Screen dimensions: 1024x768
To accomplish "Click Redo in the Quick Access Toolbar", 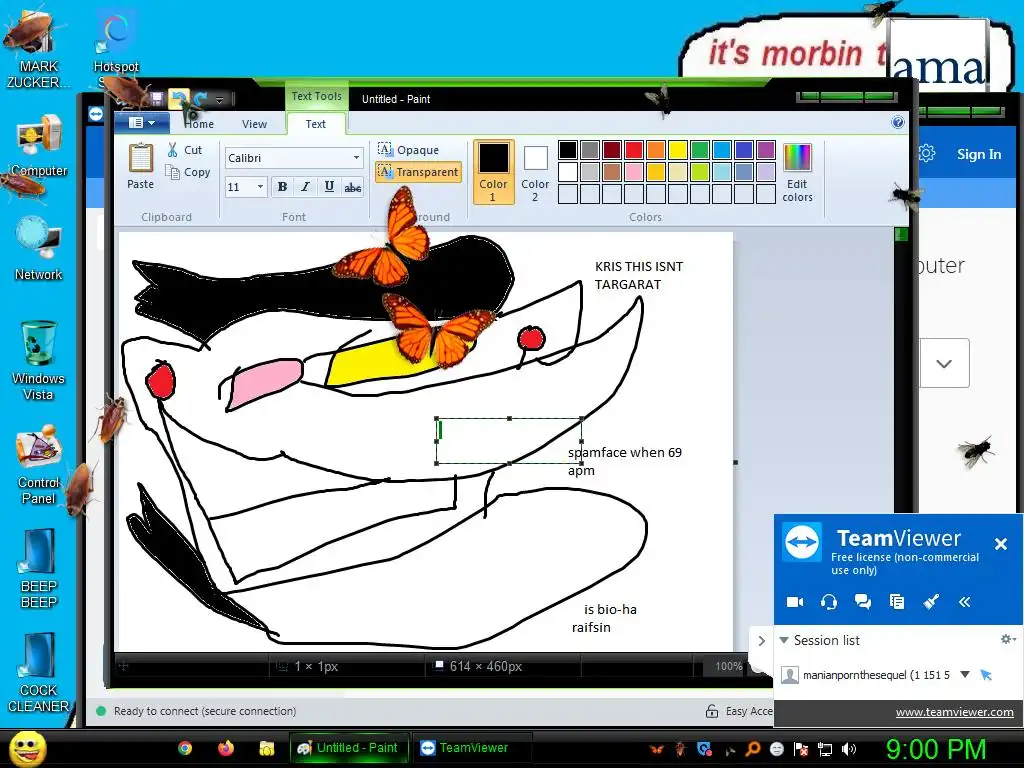I will tap(200, 99).
